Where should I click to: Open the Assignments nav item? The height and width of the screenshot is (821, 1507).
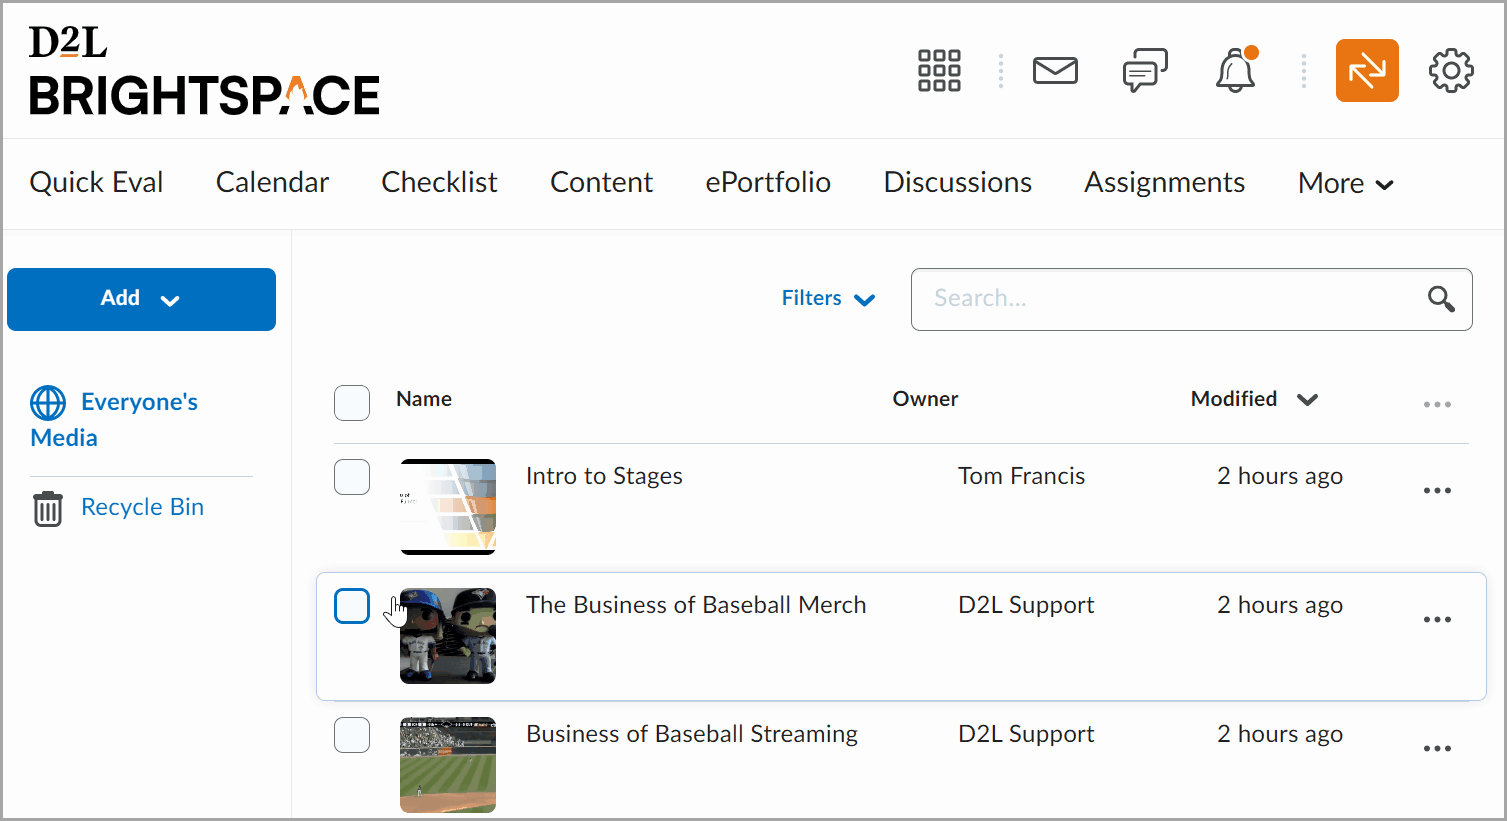pyautogui.click(x=1164, y=183)
